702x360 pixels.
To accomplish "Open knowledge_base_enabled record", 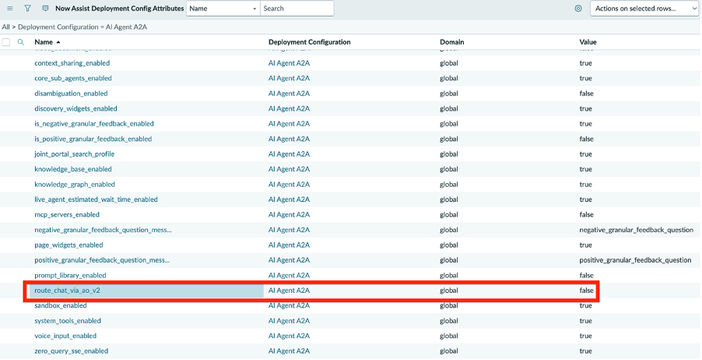I will tap(73, 169).
